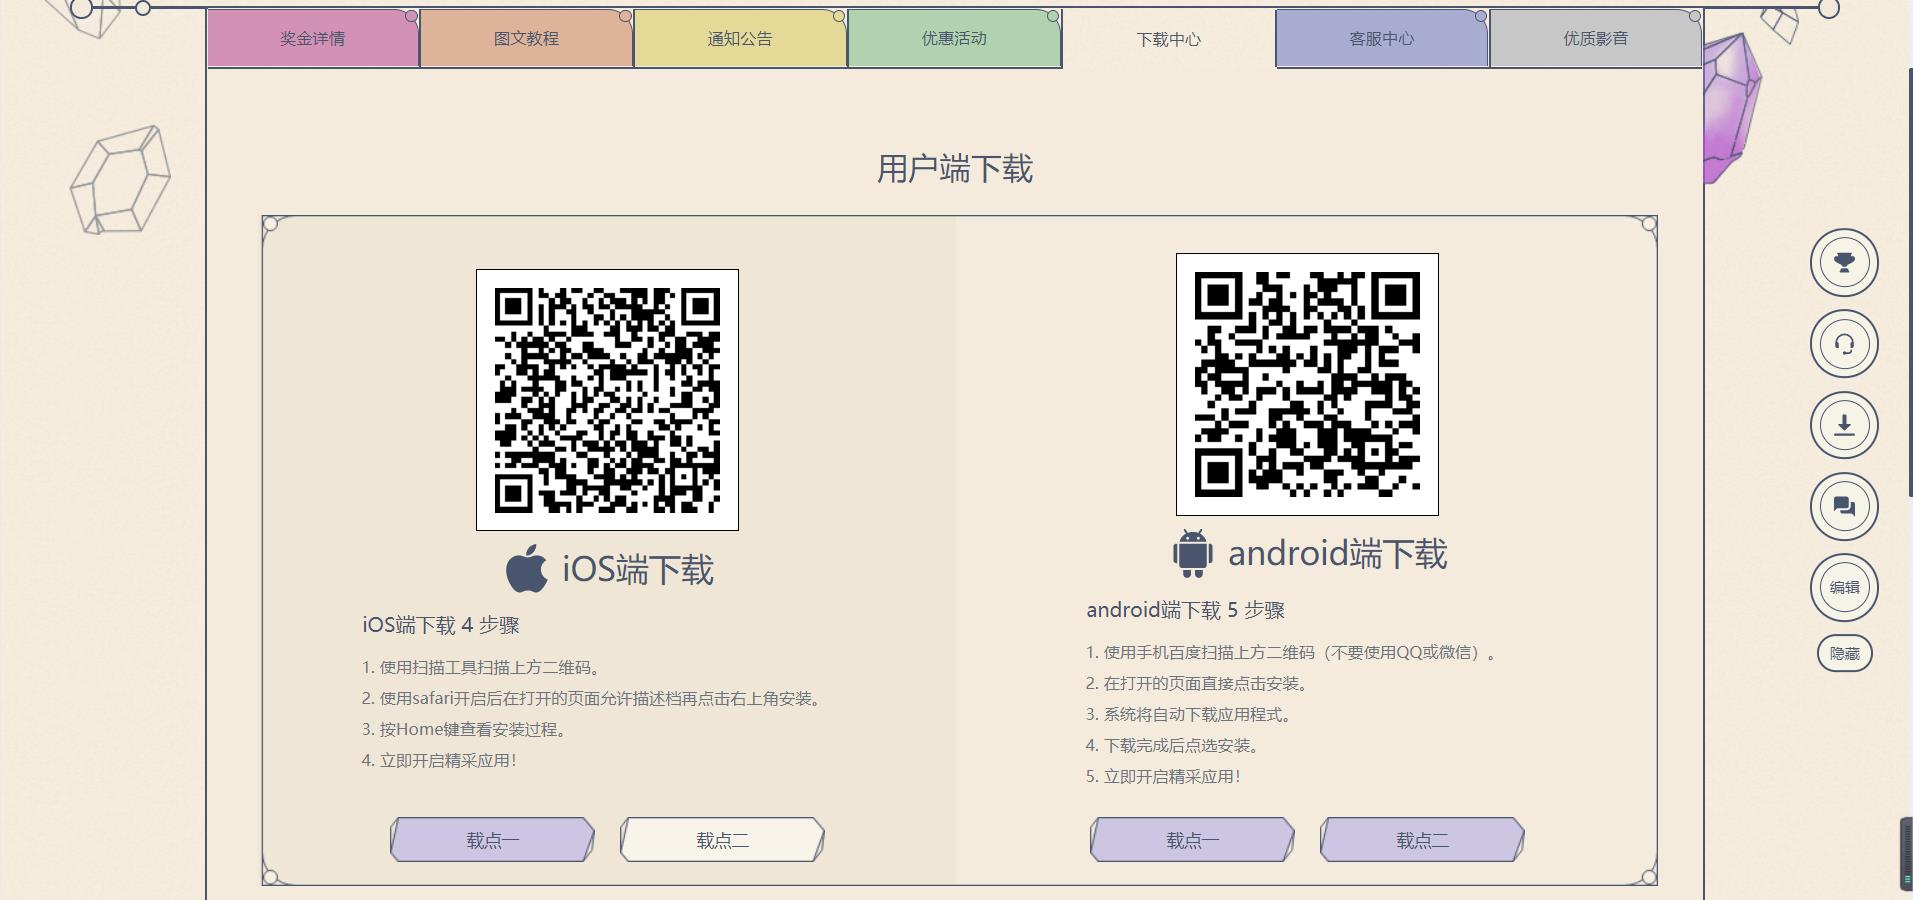This screenshot has width=1913, height=900.
Task: Click the round 编辑 edit button
Action: 1844,587
